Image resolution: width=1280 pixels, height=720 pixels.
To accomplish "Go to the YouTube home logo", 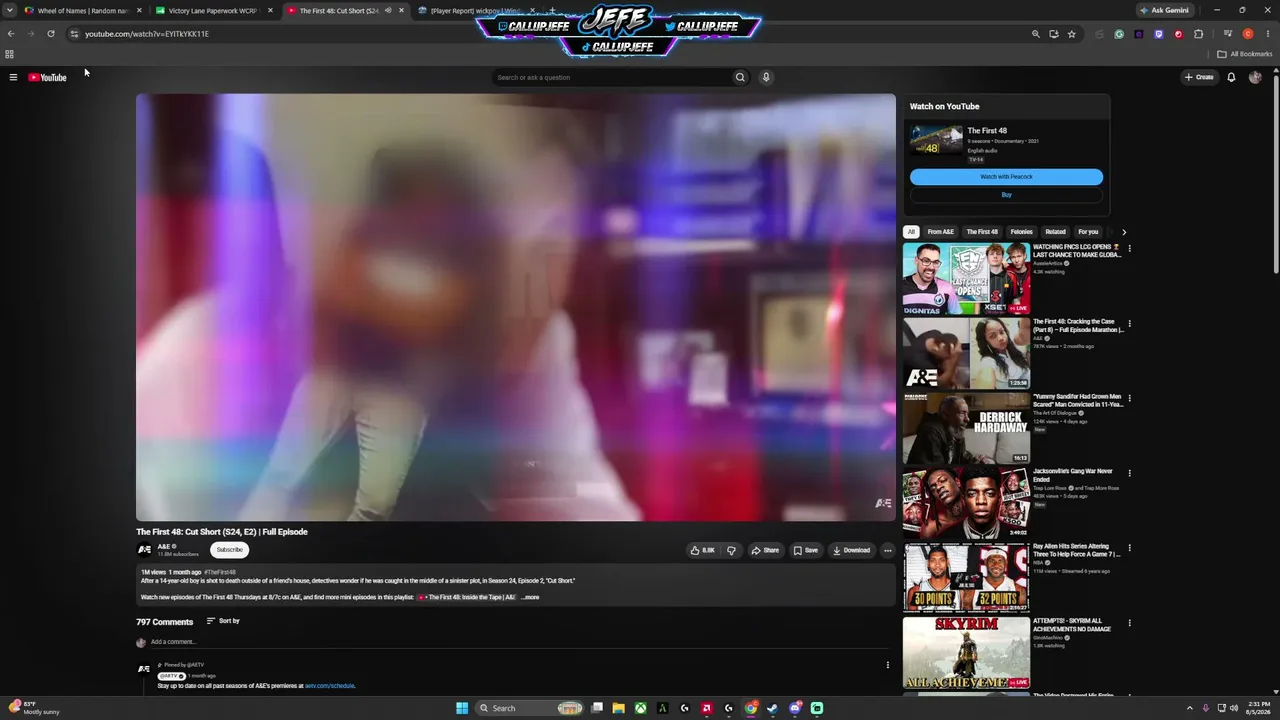I will pos(47,77).
